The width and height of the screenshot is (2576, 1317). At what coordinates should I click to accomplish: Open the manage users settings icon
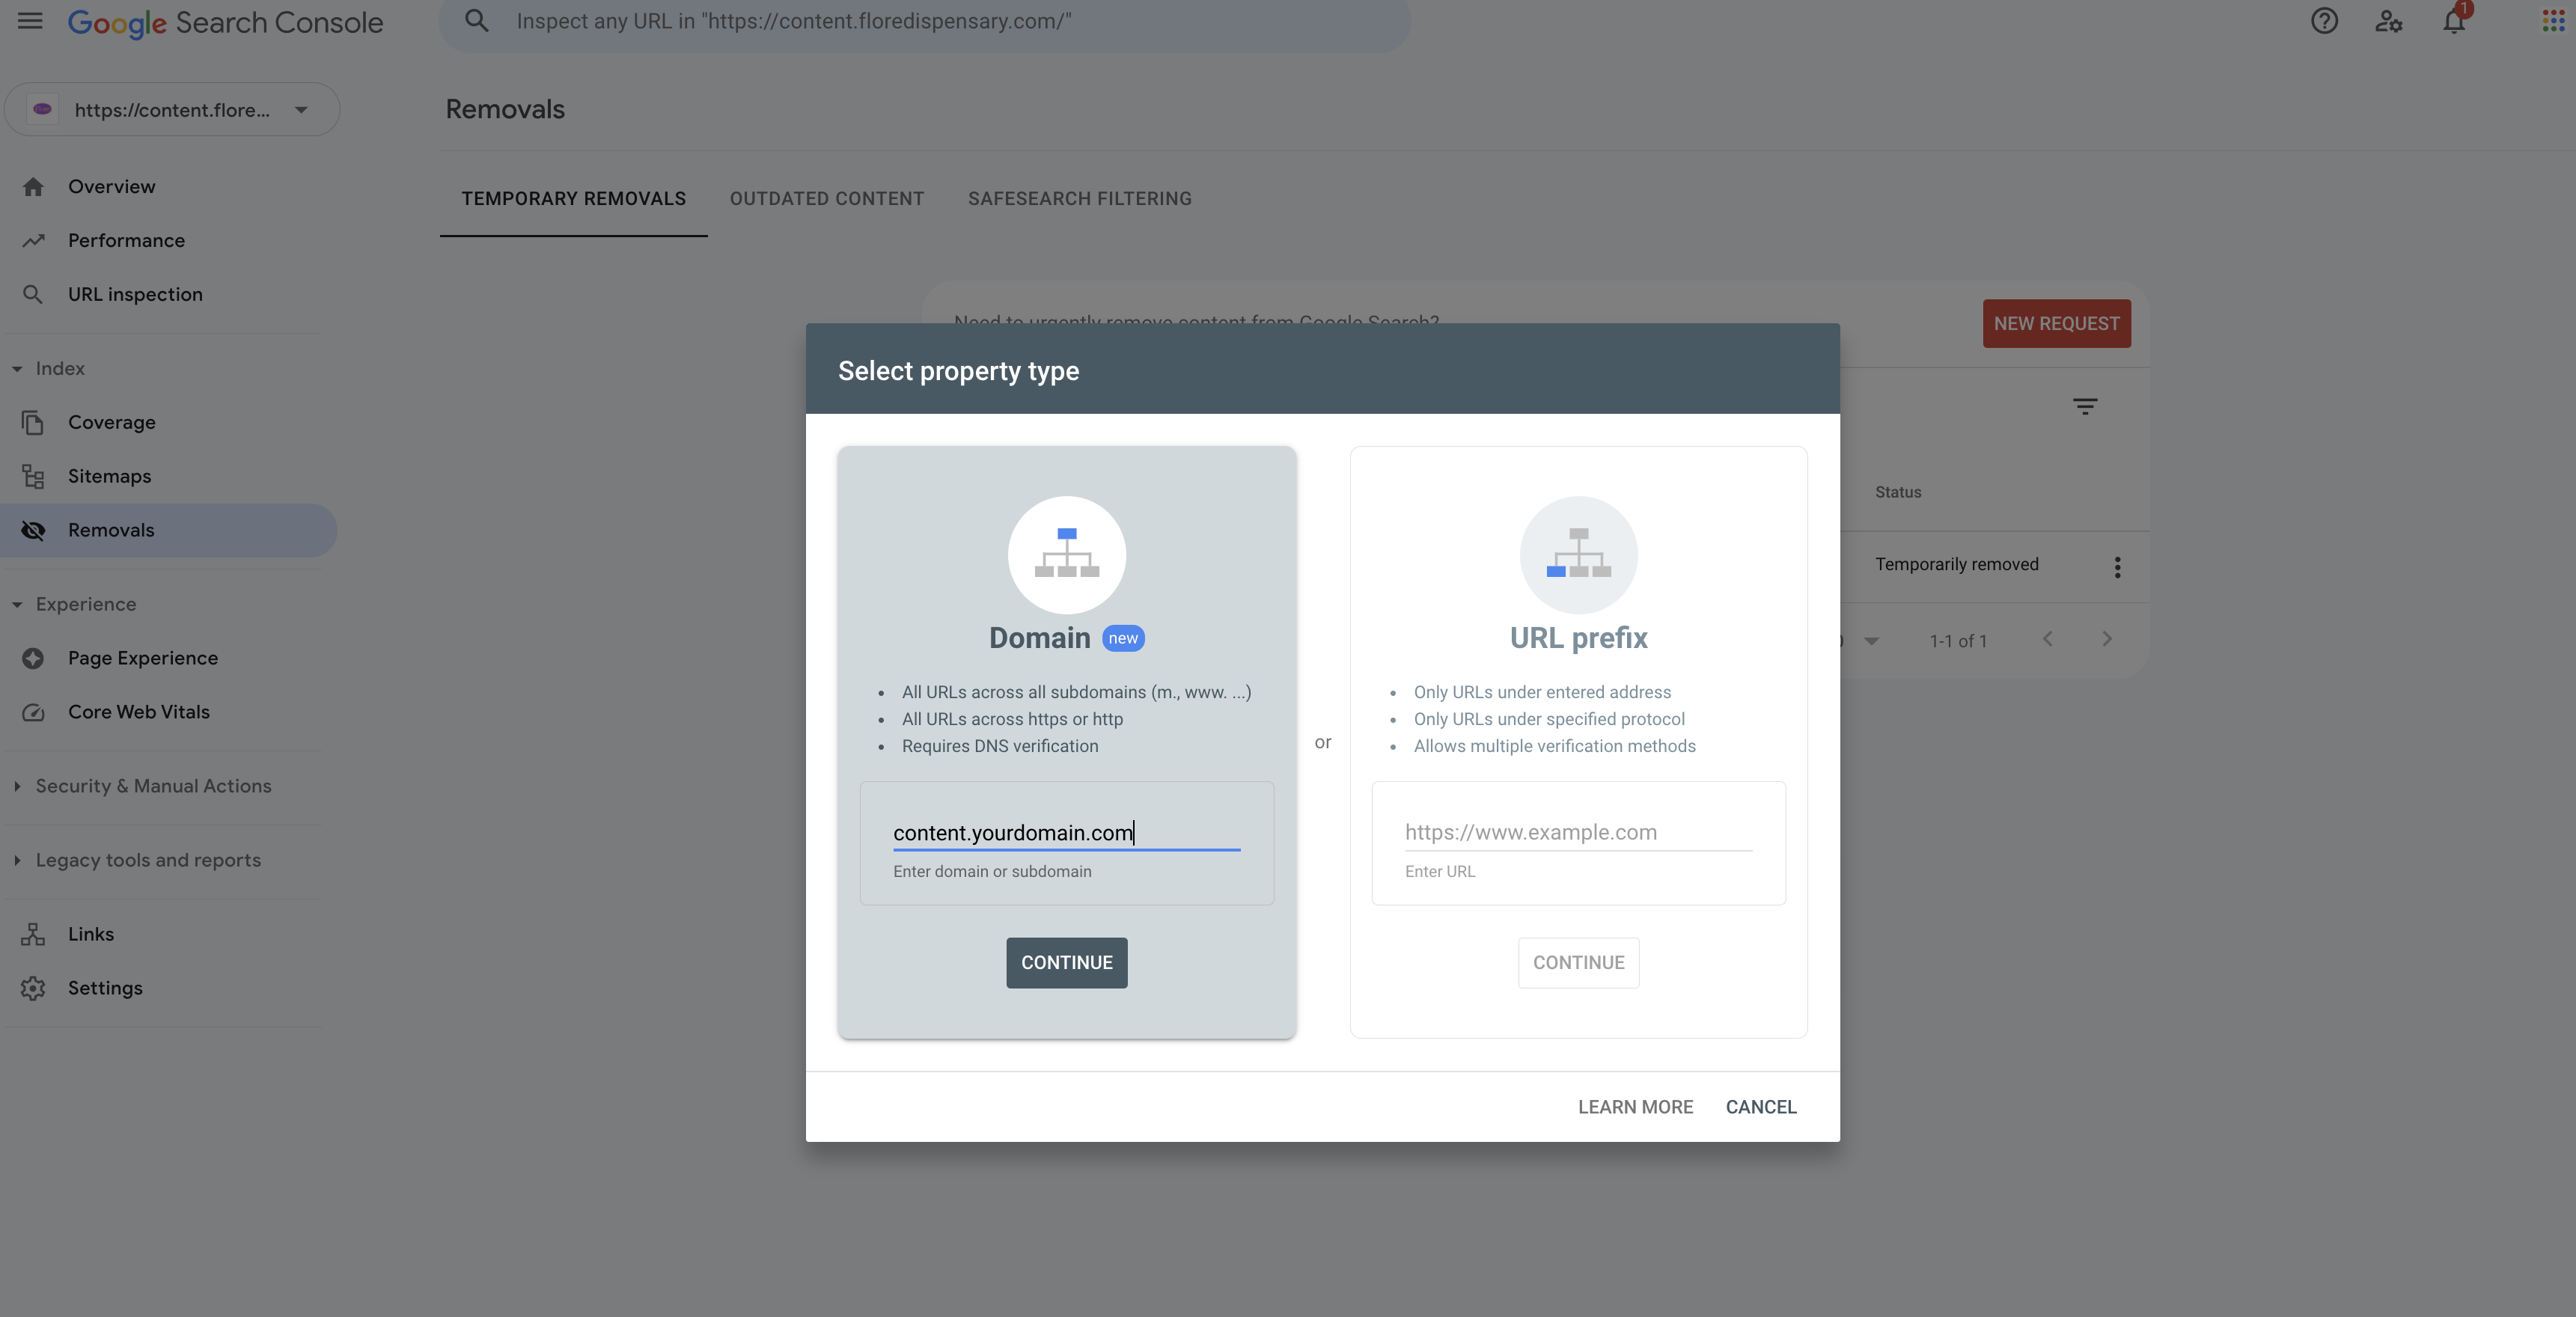click(x=2388, y=21)
